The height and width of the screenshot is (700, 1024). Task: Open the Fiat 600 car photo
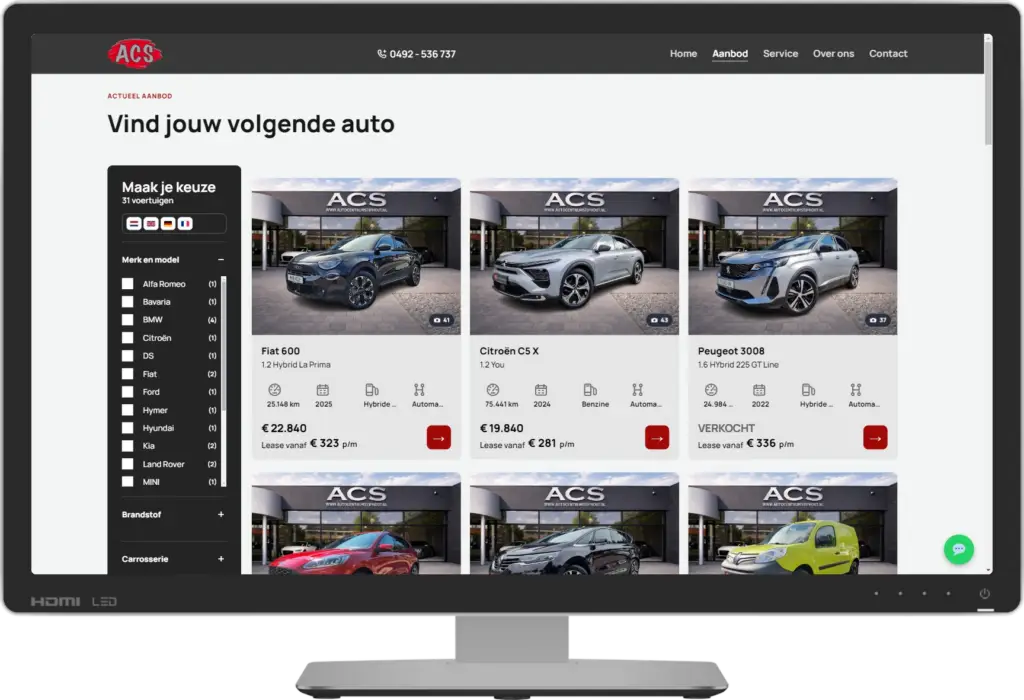point(356,257)
